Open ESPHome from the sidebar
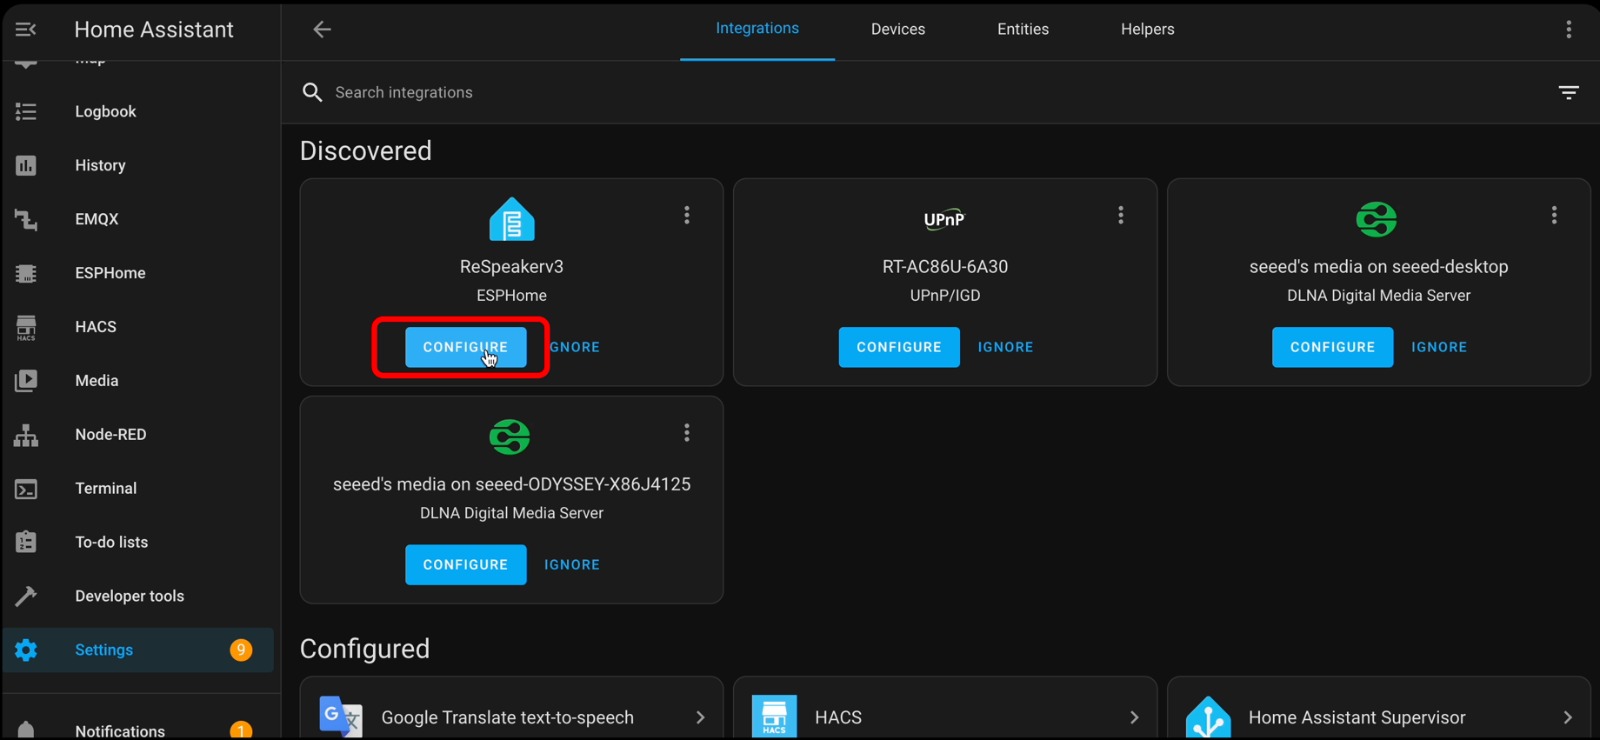 138,274
